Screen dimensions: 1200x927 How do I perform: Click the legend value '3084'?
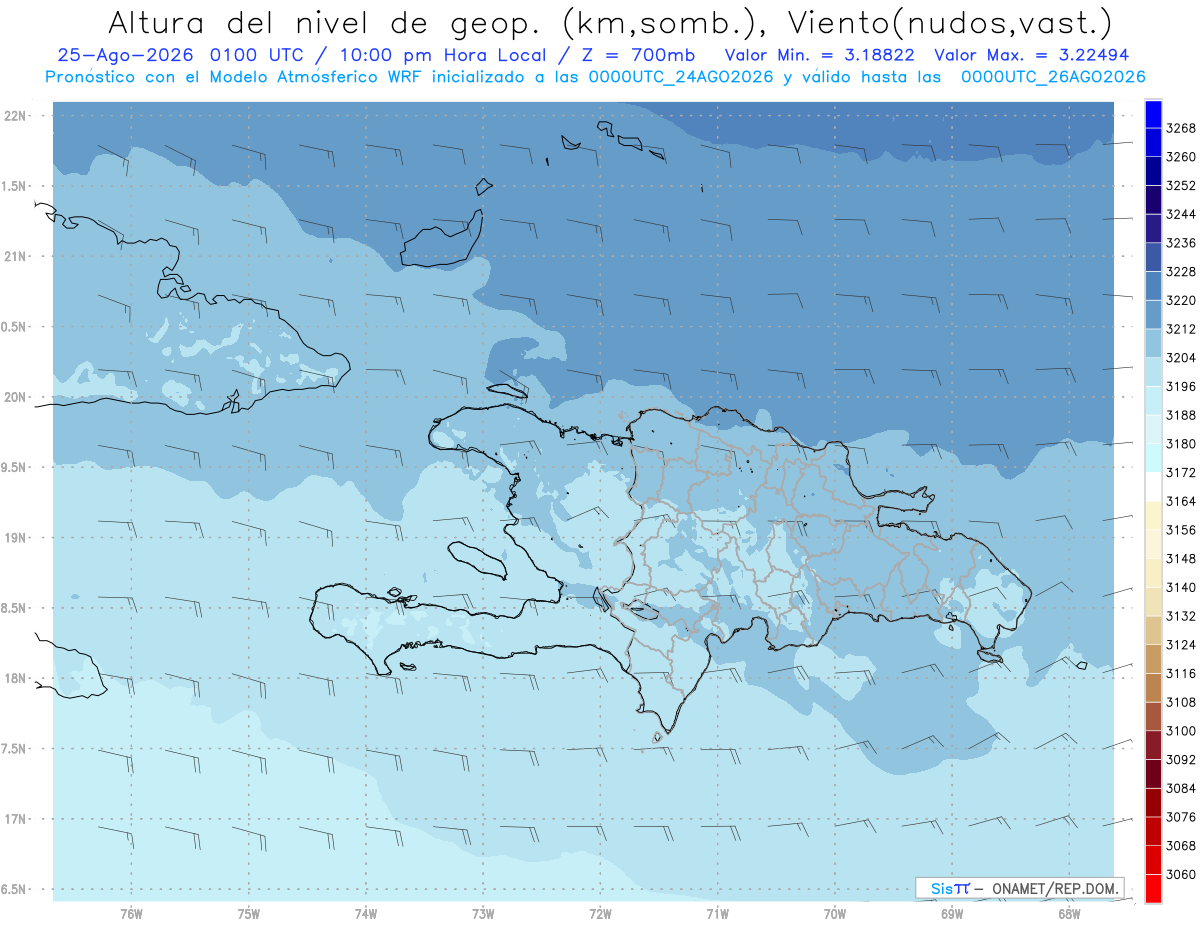[x=1181, y=788]
